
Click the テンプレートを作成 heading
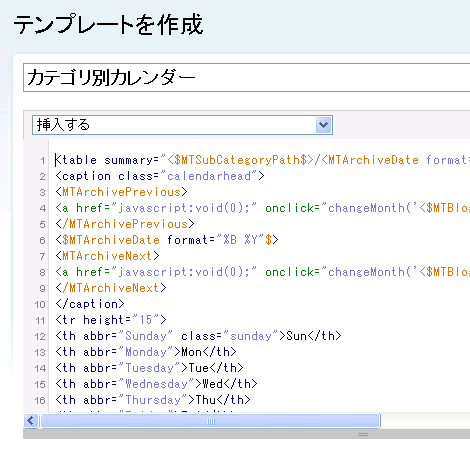point(108,25)
